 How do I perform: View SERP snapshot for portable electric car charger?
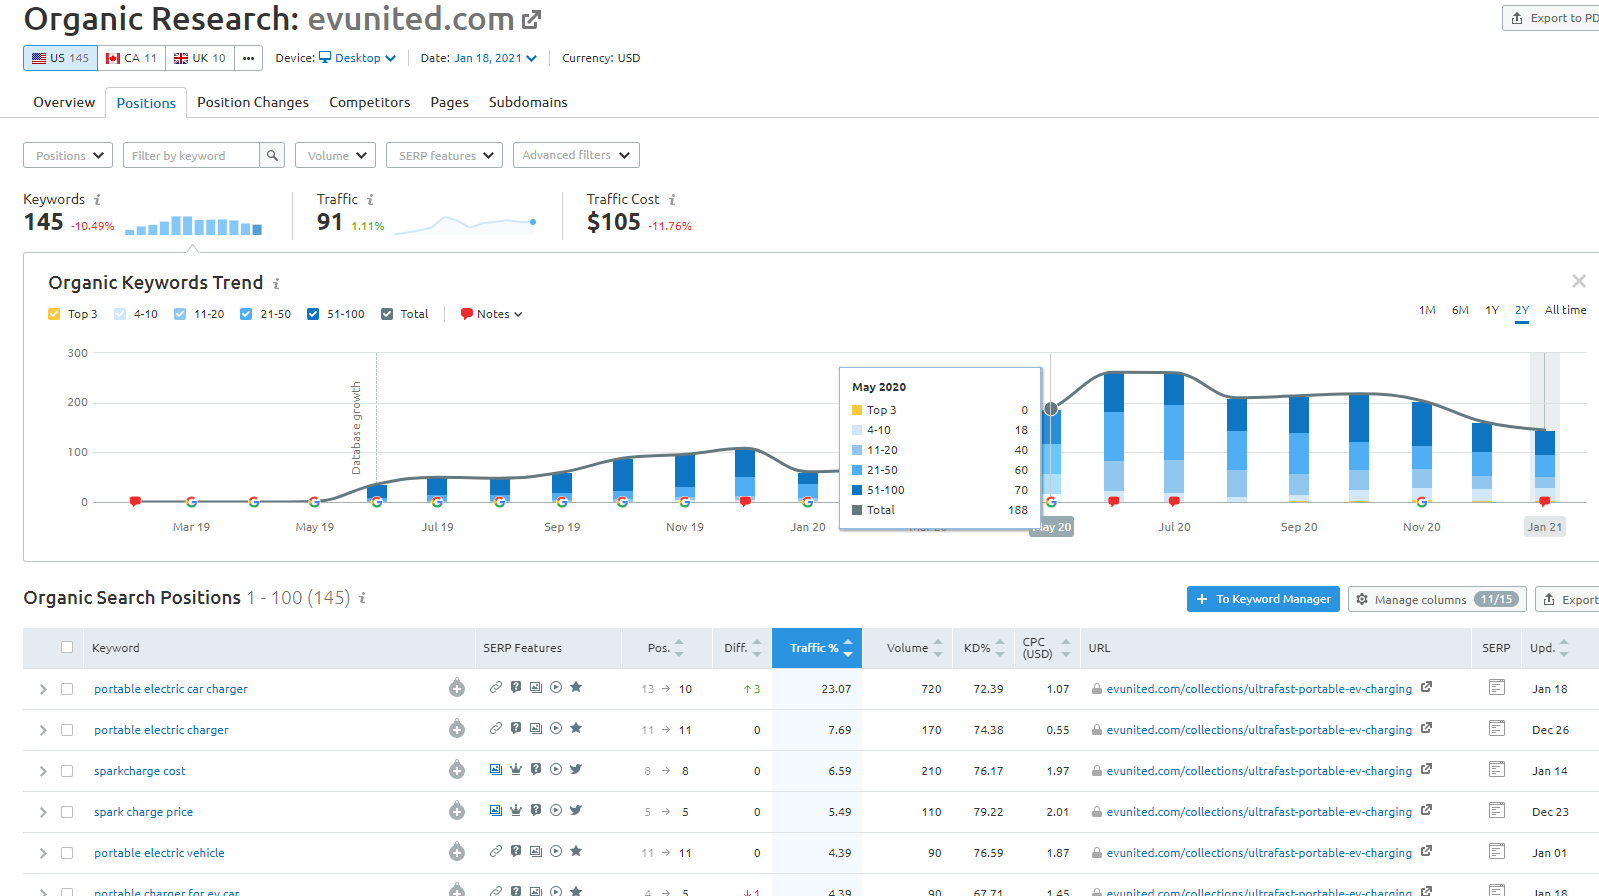coord(1497,687)
